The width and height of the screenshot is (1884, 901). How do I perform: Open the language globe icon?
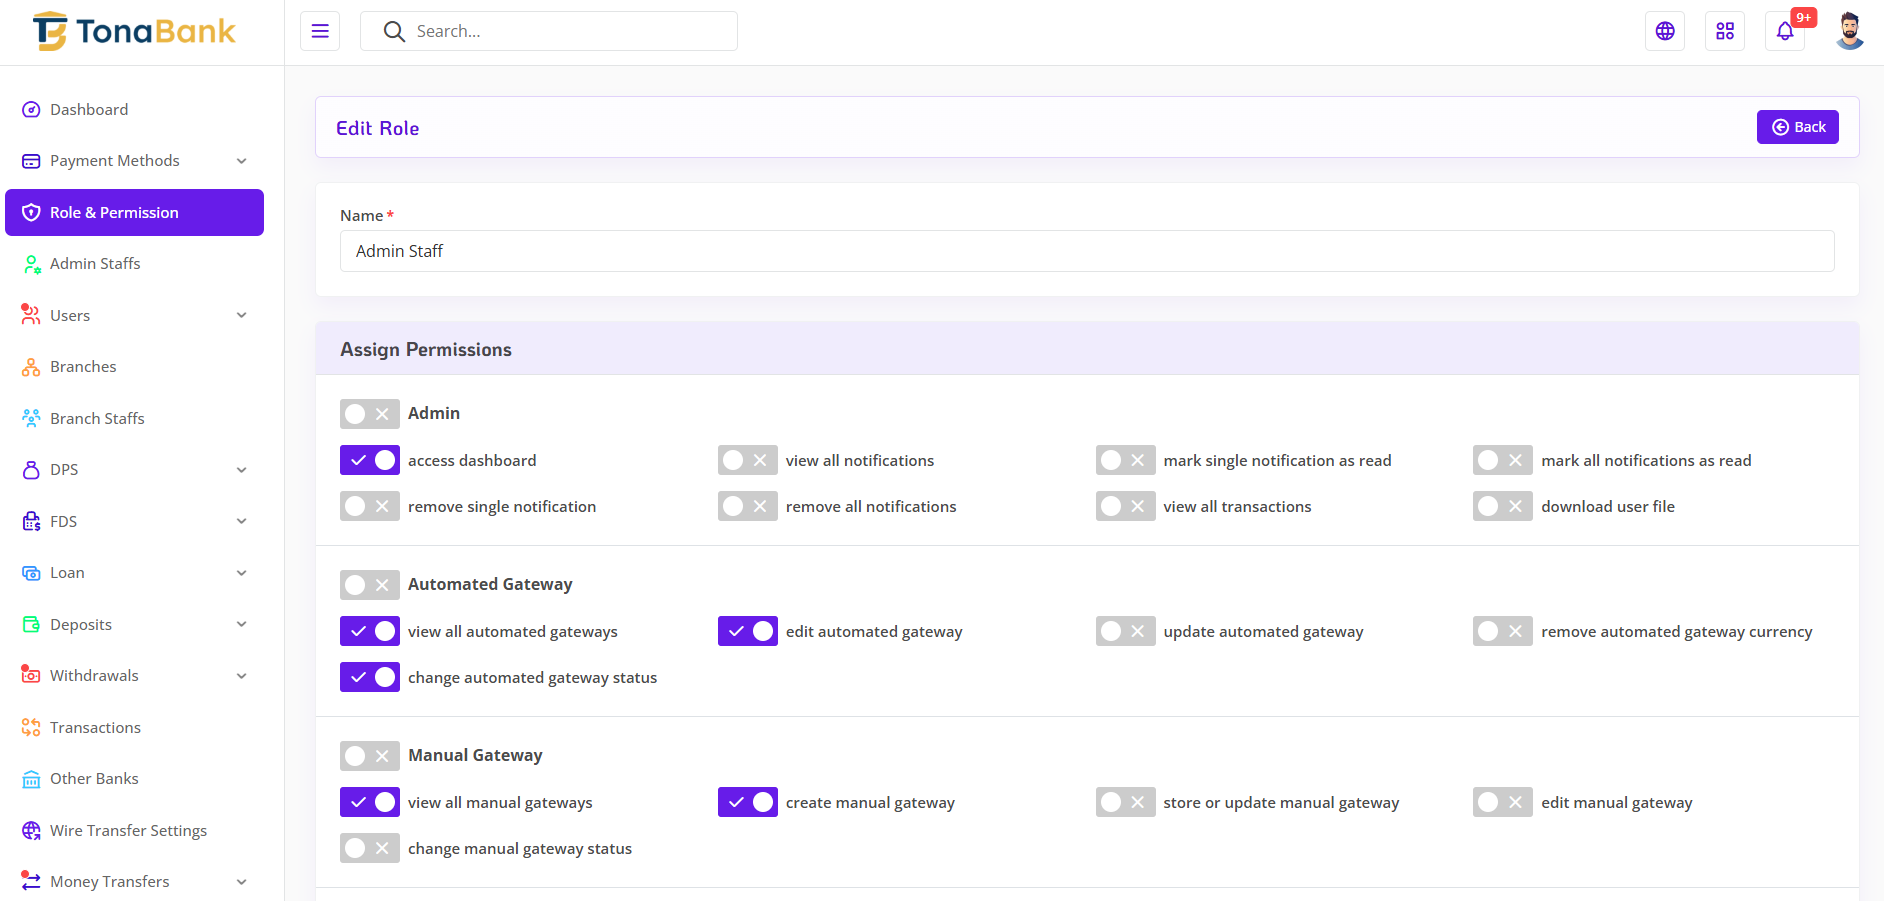pos(1665,31)
